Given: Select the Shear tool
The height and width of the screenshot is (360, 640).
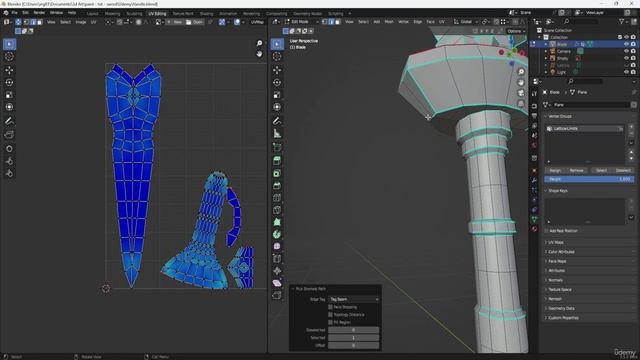Looking at the screenshot, I should tap(277, 283).
